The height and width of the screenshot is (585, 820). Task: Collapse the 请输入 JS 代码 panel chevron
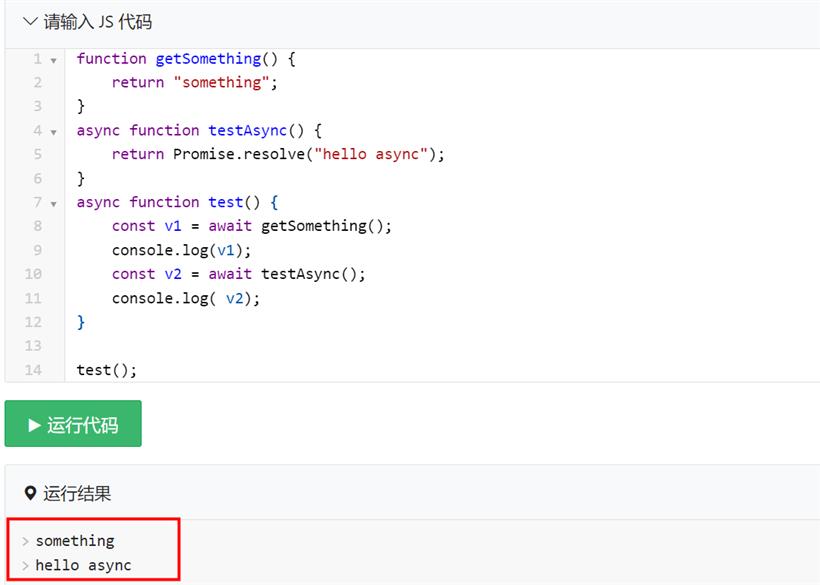click(x=30, y=21)
